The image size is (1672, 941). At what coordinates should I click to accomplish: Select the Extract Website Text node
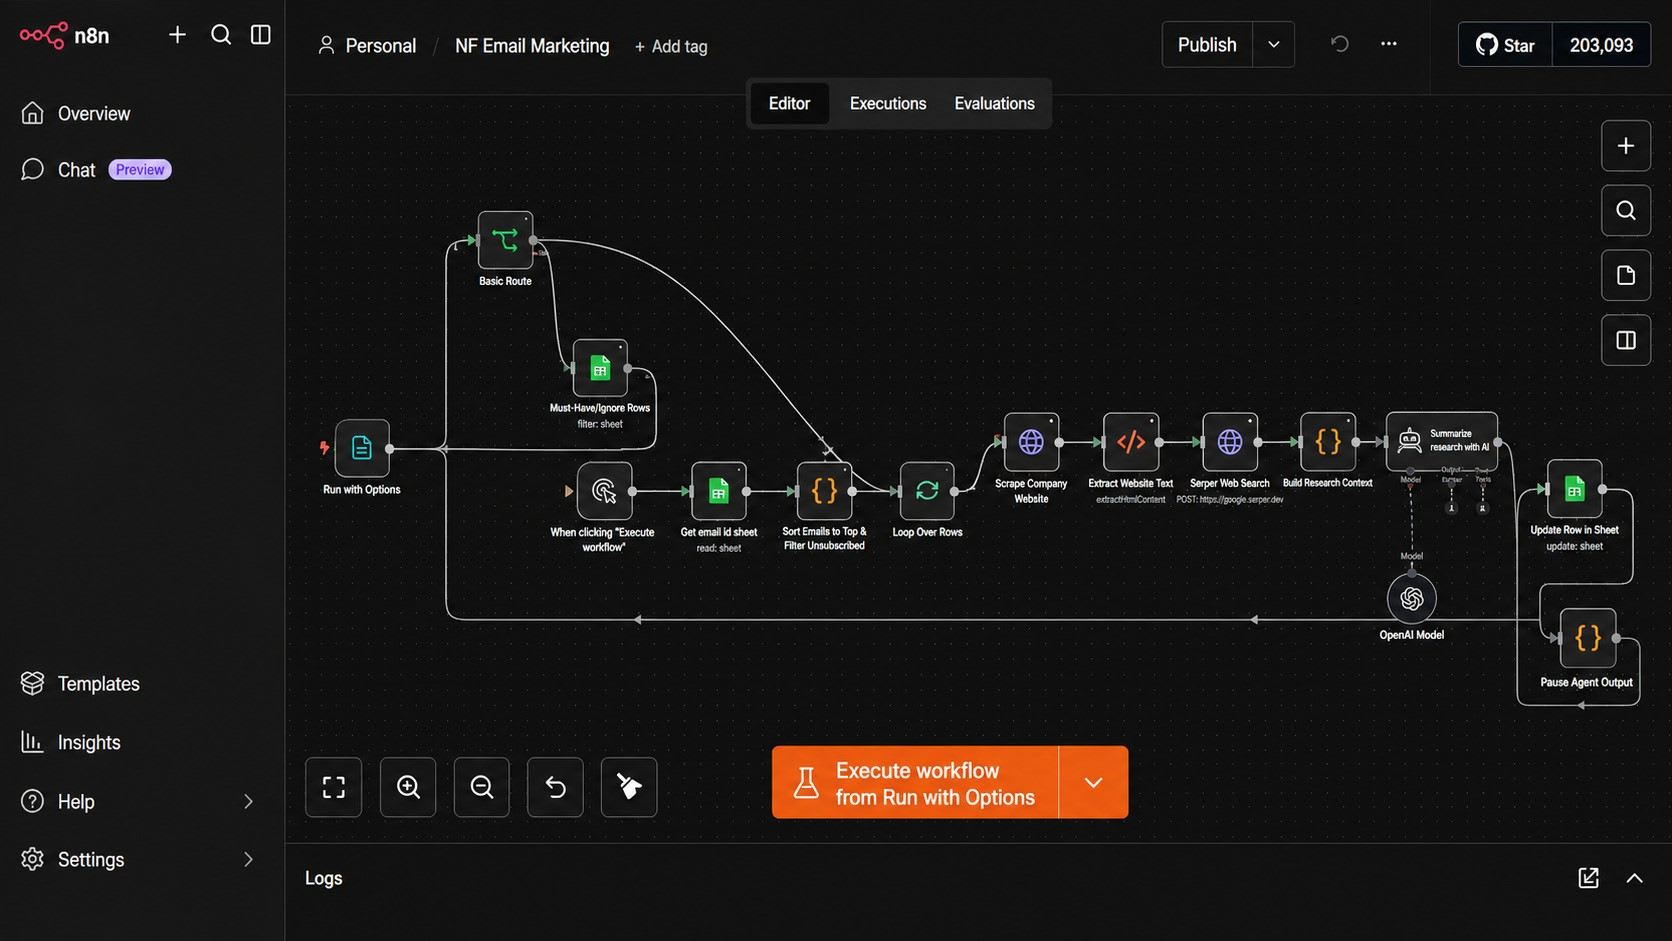click(x=1131, y=442)
